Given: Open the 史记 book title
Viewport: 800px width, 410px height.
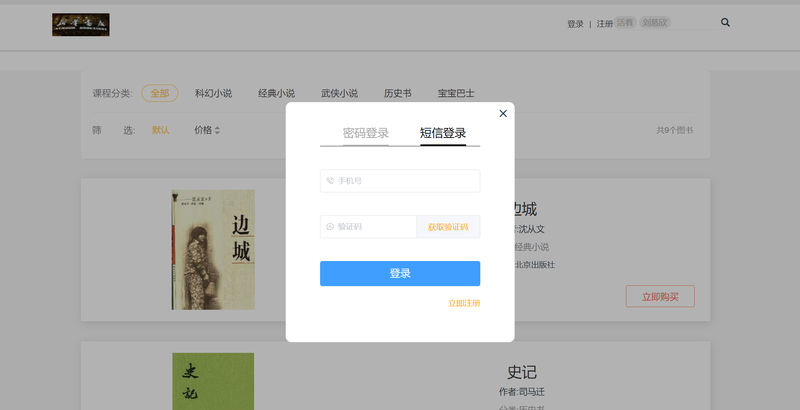Looking at the screenshot, I should tap(521, 372).
